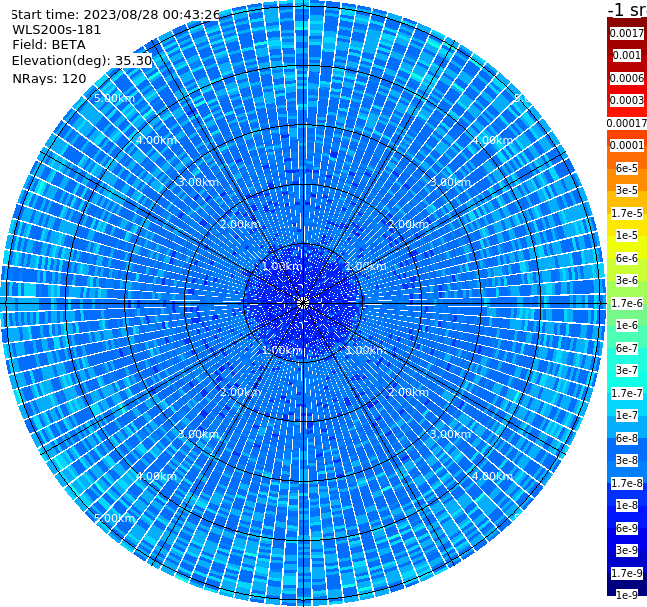Image resolution: width=647 pixels, height=607 pixels.
Task: Select the Elevation(deg): 35.30 label
Action: [82, 61]
